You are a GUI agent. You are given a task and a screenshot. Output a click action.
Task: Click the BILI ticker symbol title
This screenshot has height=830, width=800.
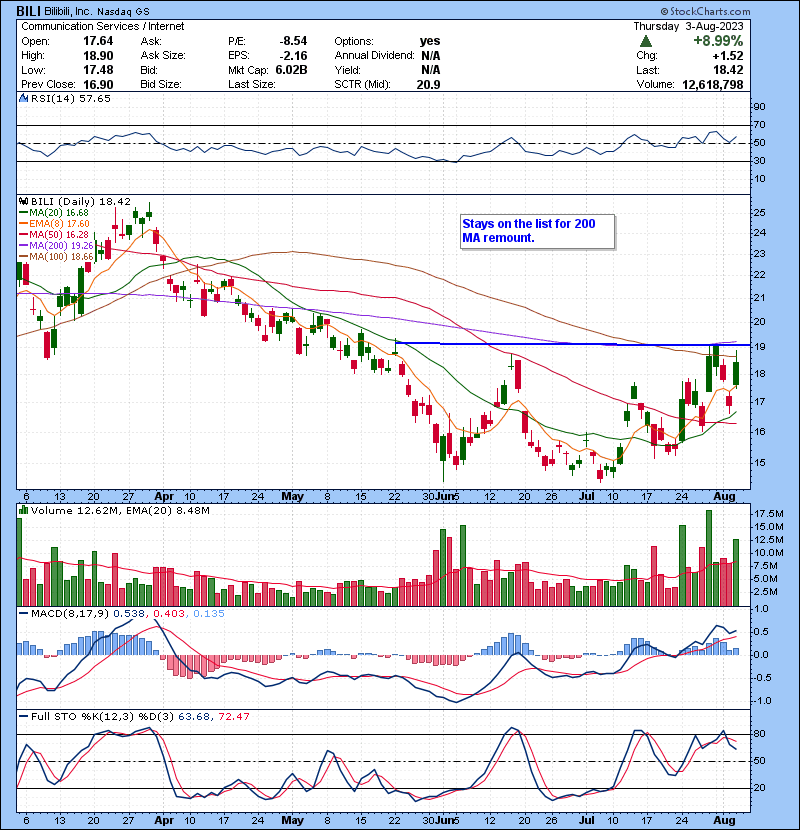coord(28,11)
